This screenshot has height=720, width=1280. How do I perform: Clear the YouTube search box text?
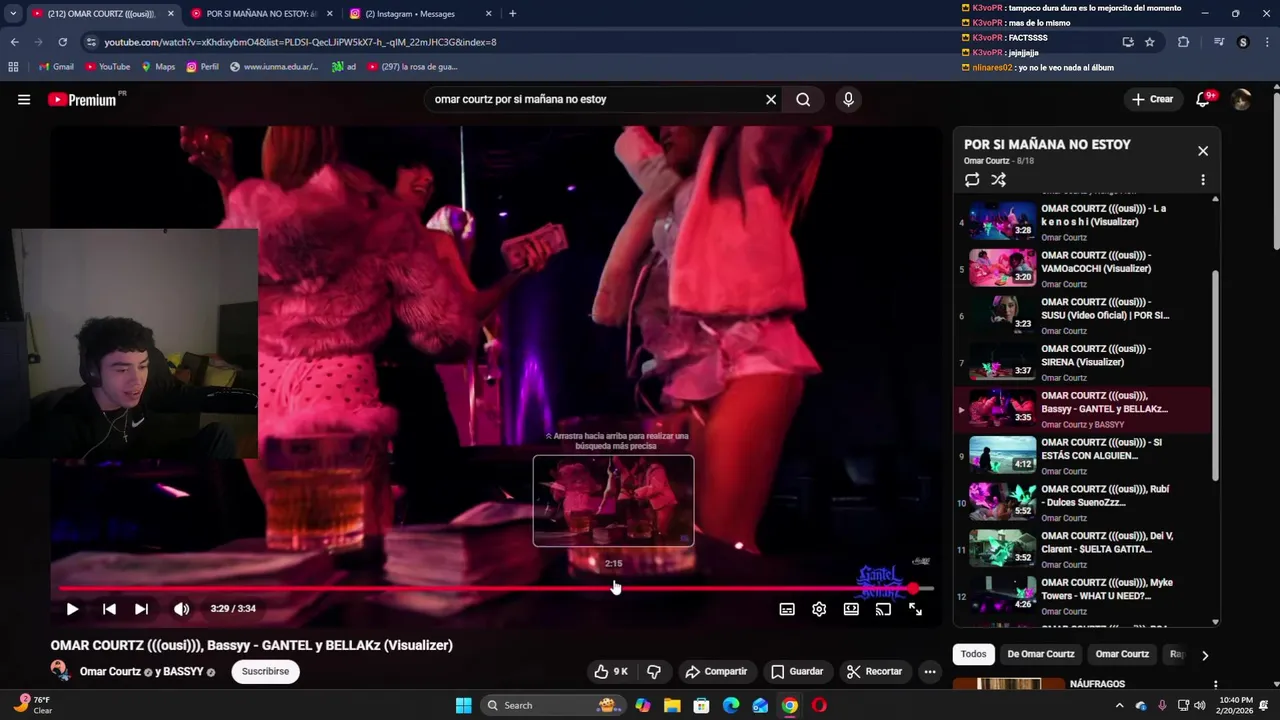[771, 99]
